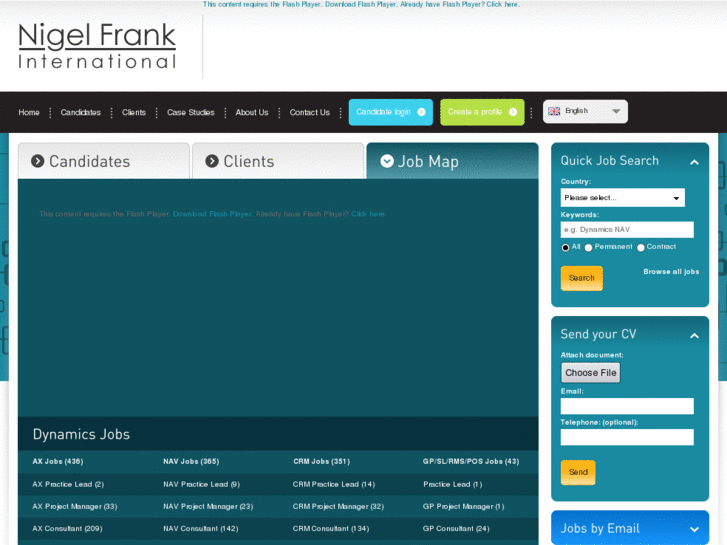Viewport: 727px width, 545px height.
Task: Open CRM Project Manager (32) link
Action: (x=338, y=507)
